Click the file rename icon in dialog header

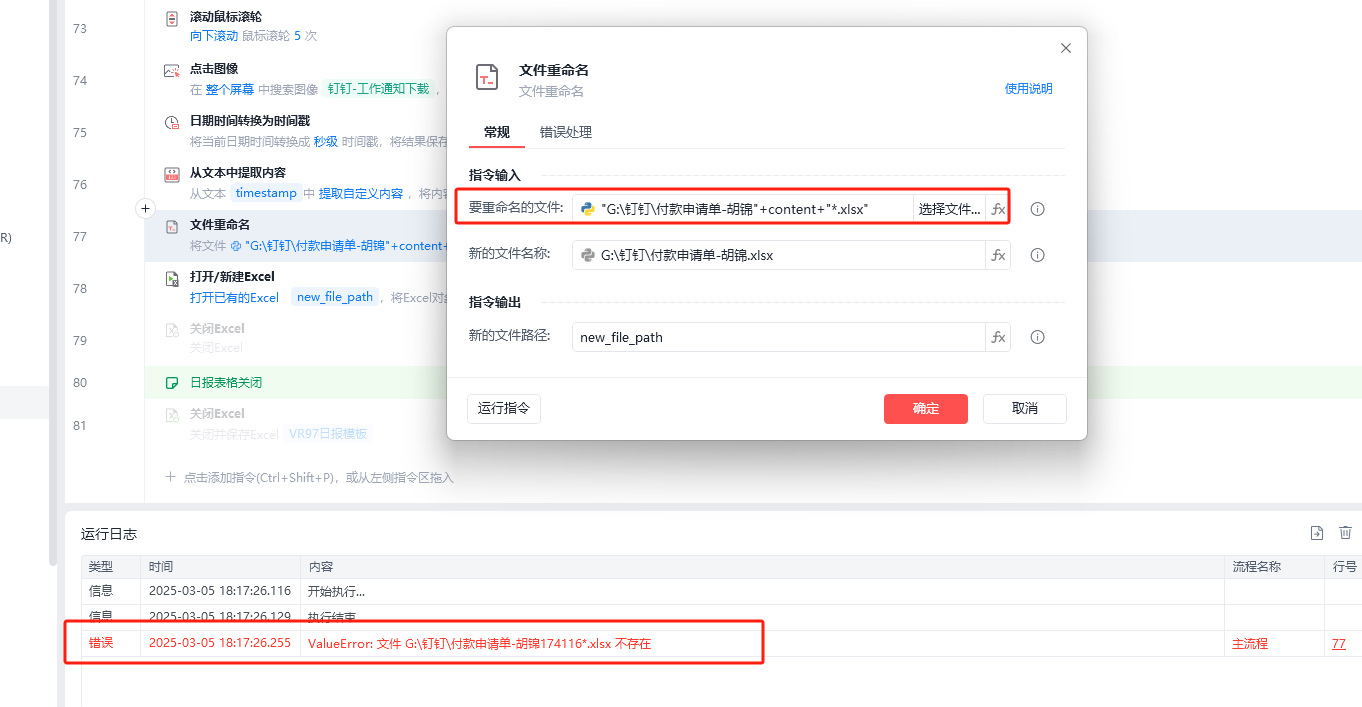pyautogui.click(x=487, y=78)
